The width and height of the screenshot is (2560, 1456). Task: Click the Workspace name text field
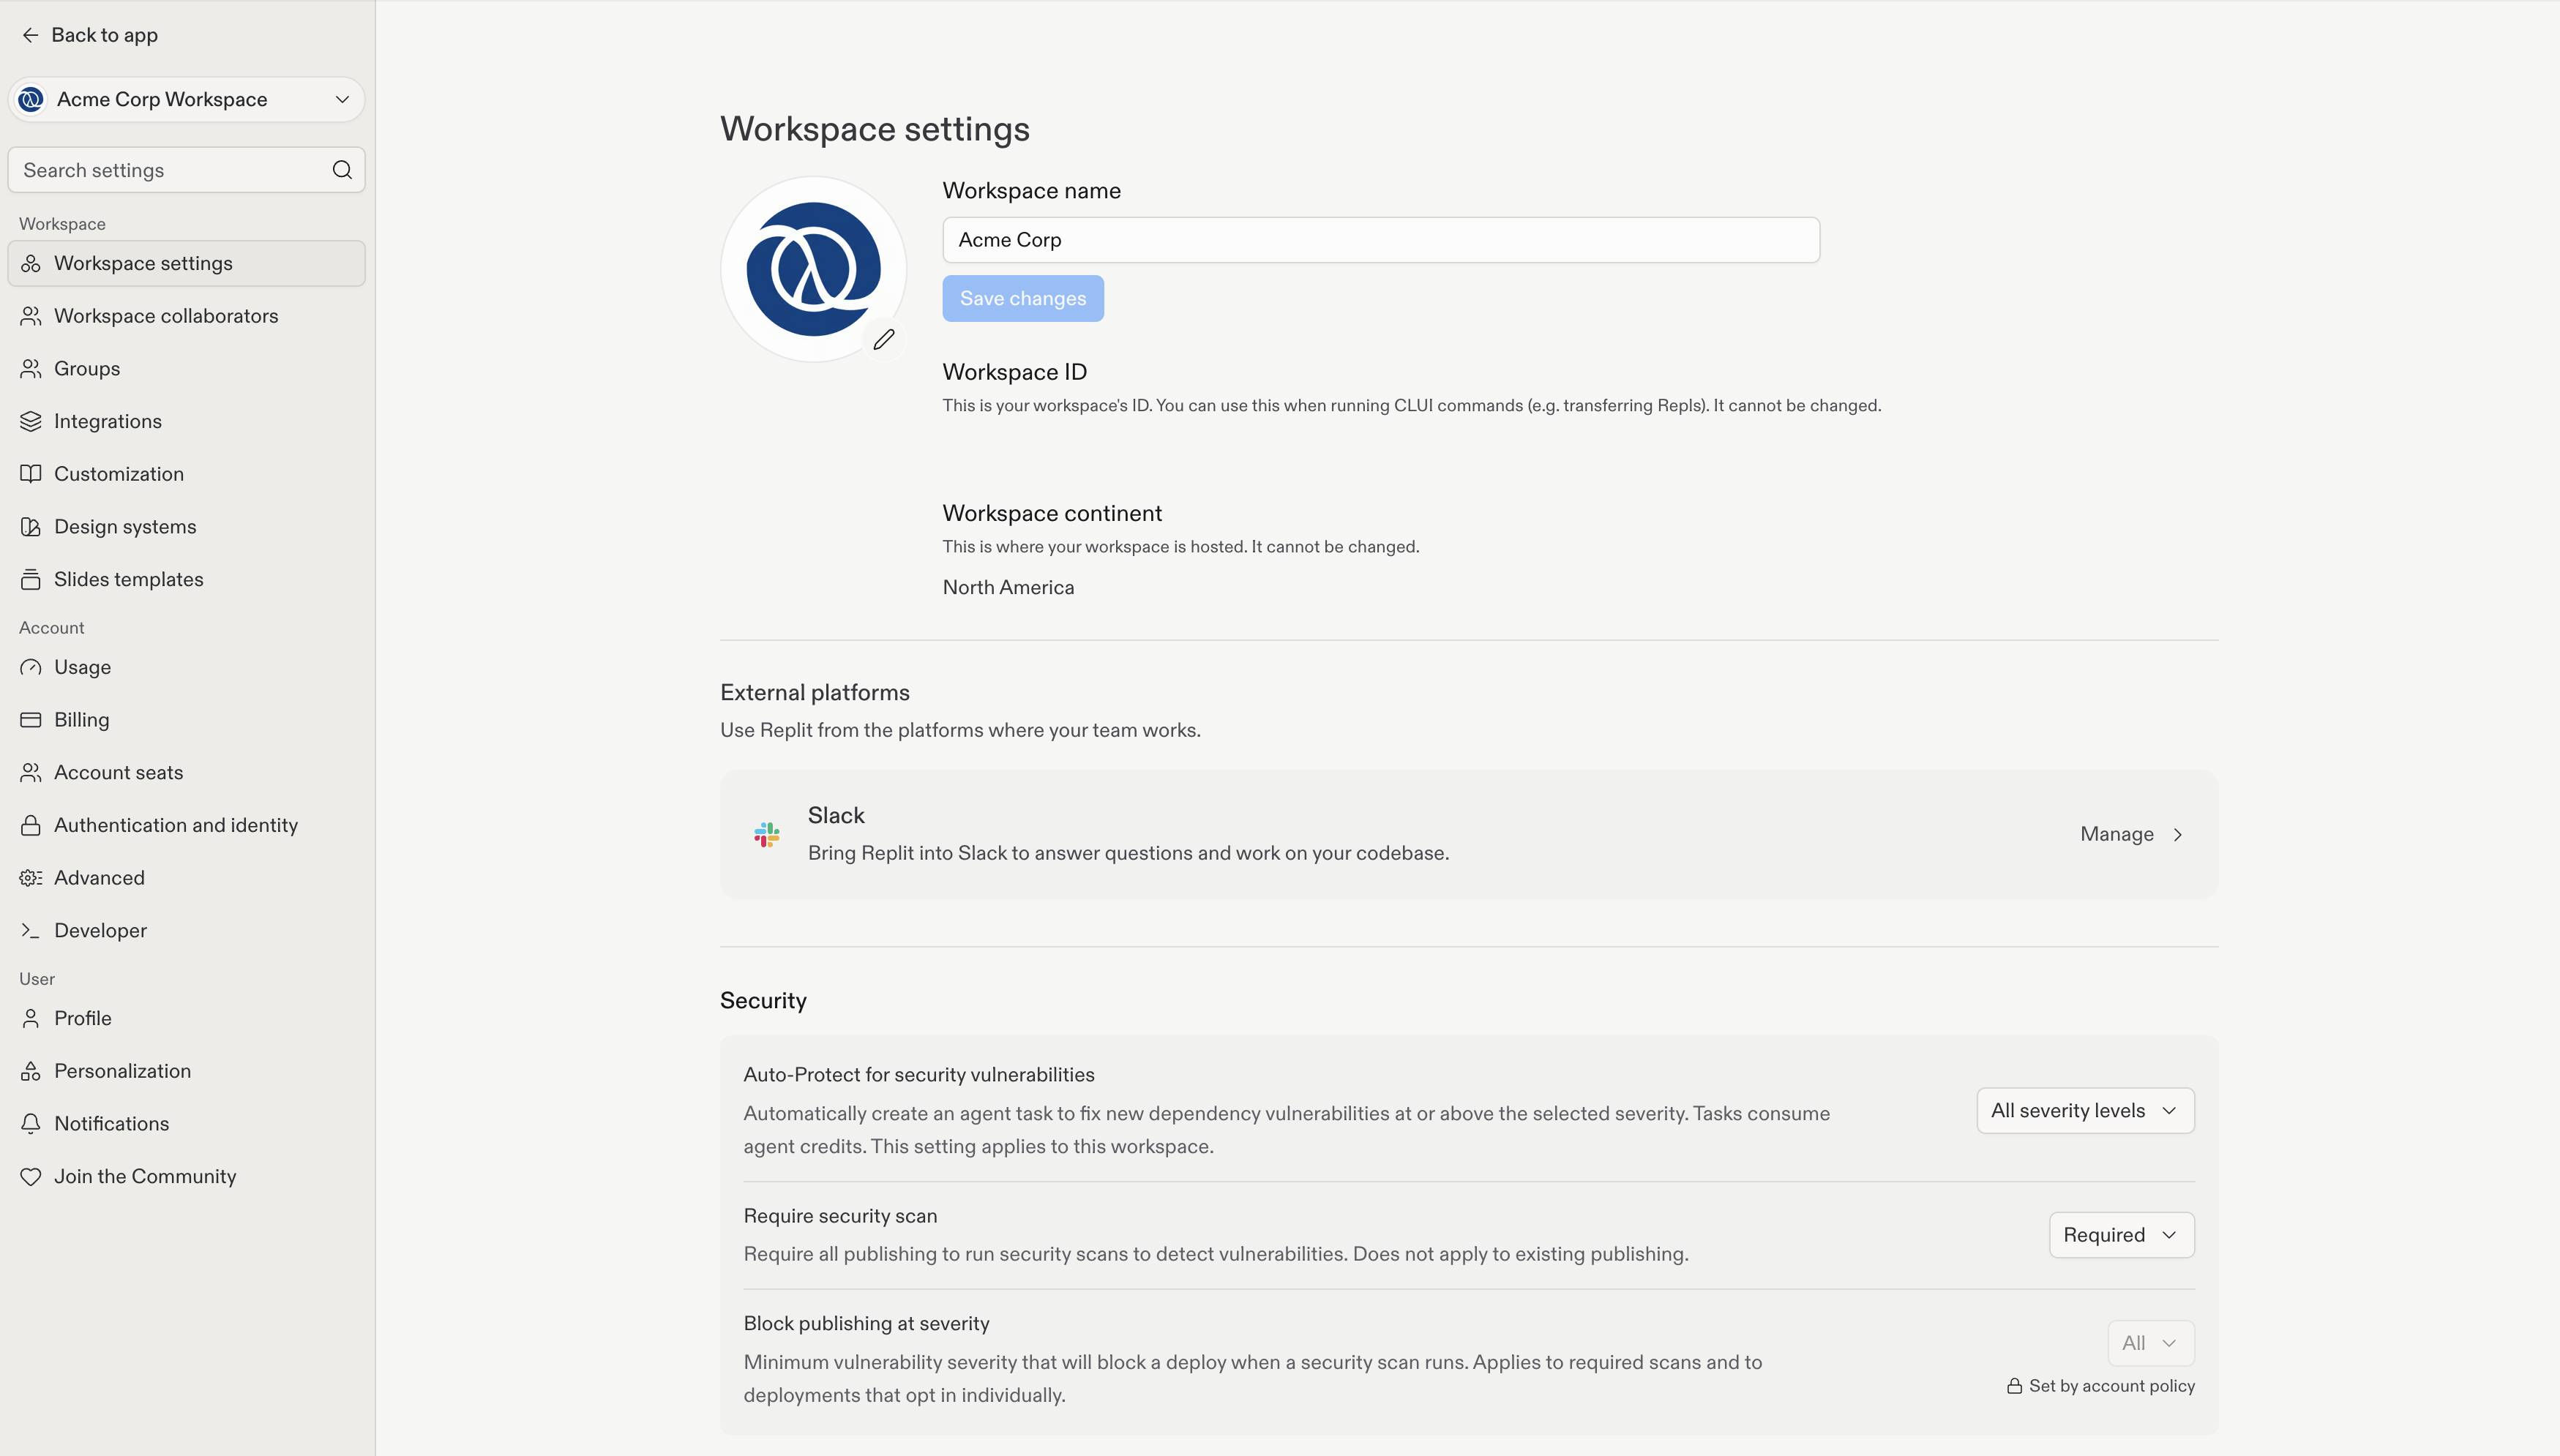pyautogui.click(x=1381, y=240)
